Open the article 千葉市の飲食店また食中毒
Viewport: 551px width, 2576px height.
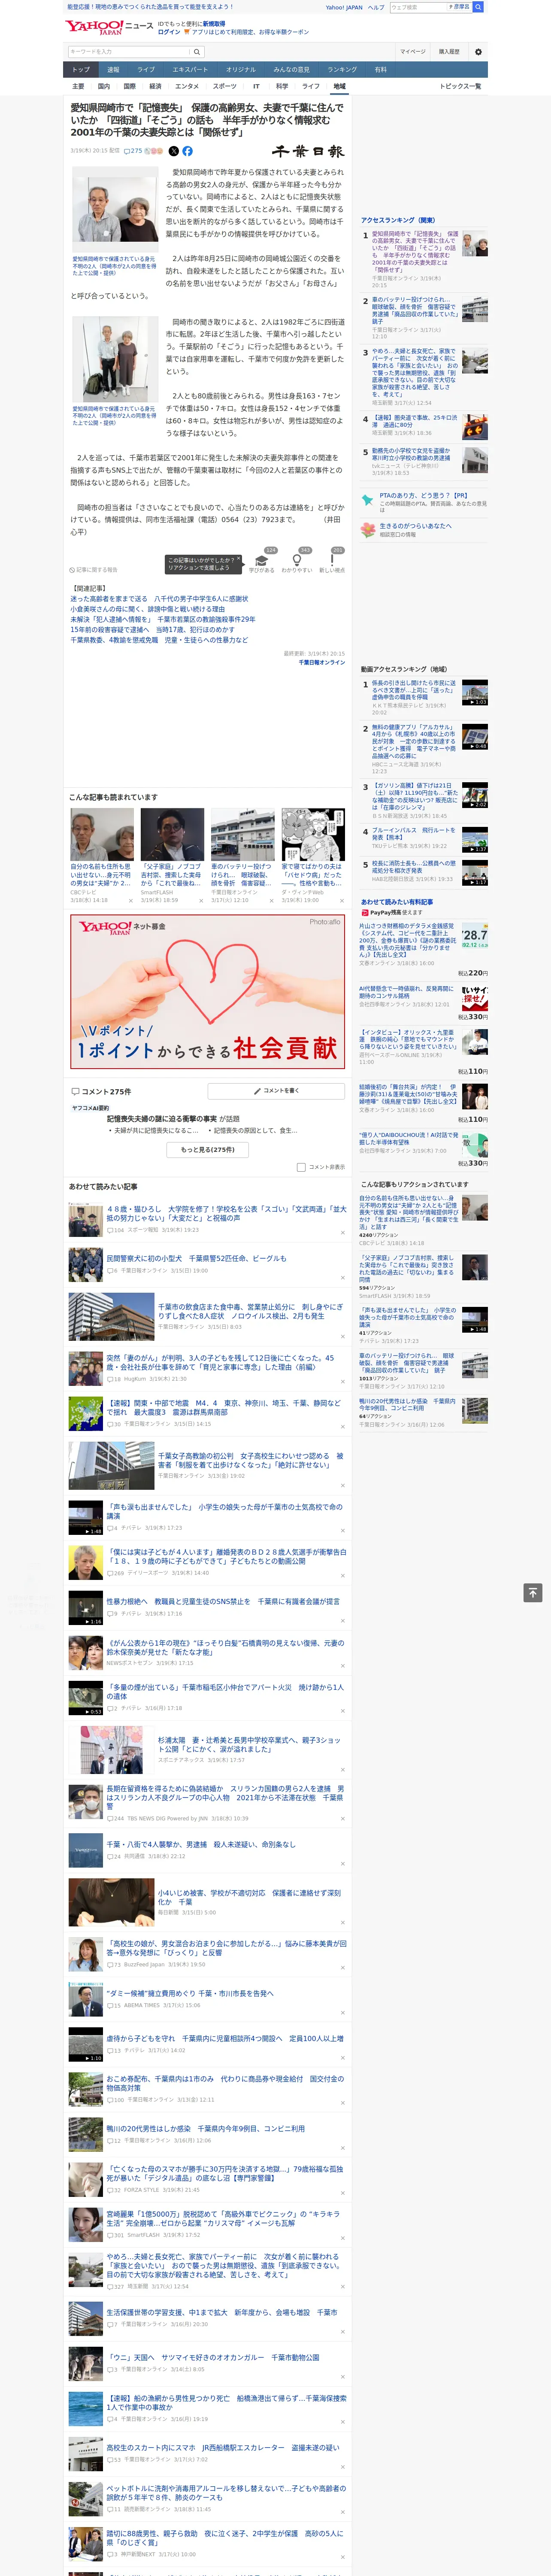click(250, 1312)
